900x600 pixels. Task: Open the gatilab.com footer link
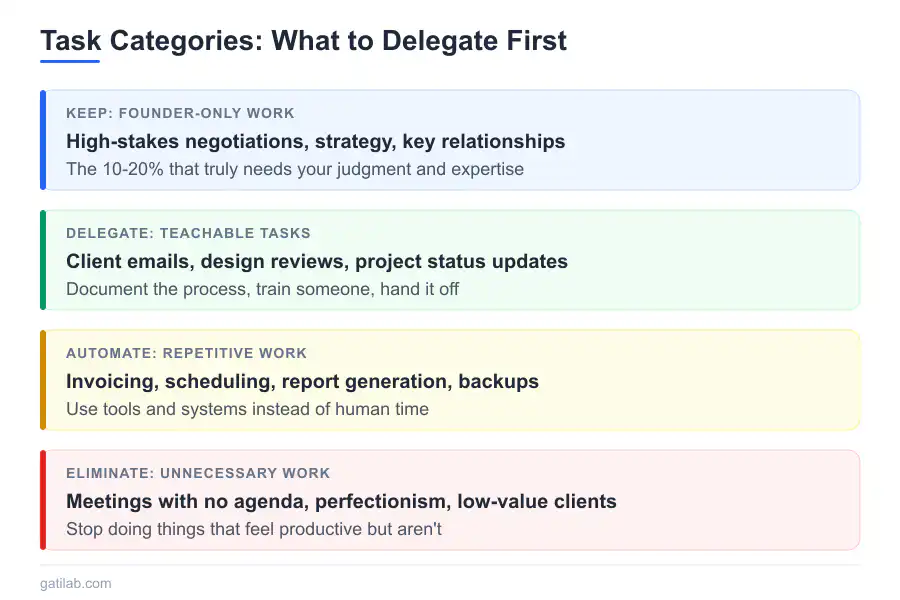76,583
